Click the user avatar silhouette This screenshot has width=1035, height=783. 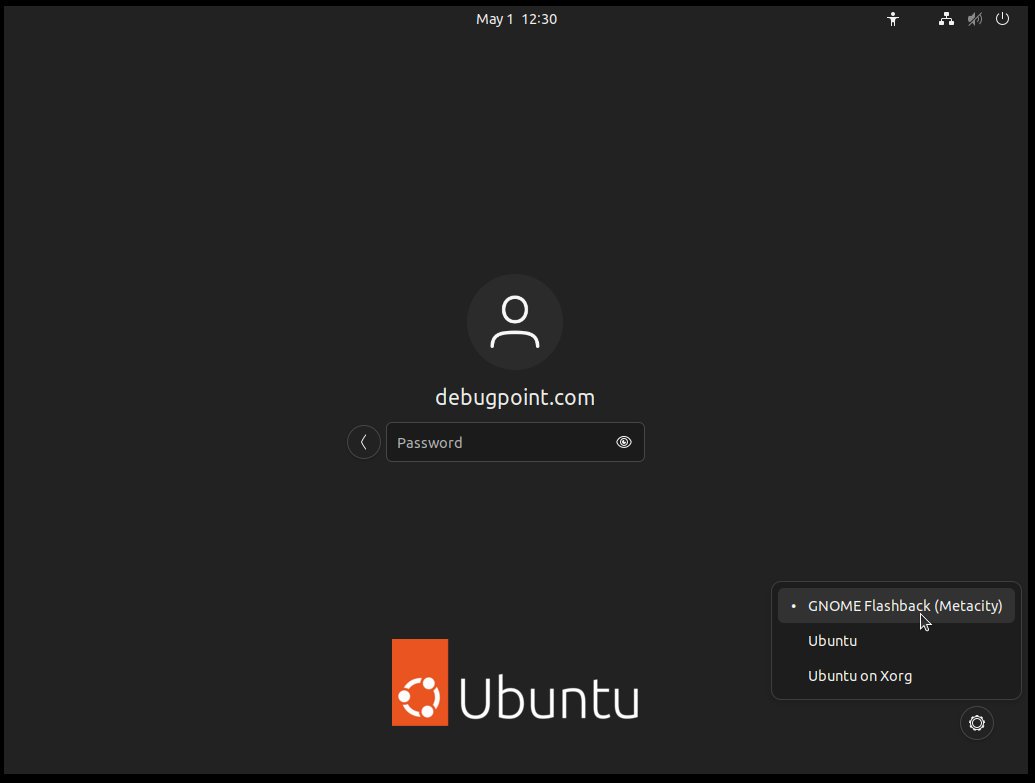pos(515,321)
